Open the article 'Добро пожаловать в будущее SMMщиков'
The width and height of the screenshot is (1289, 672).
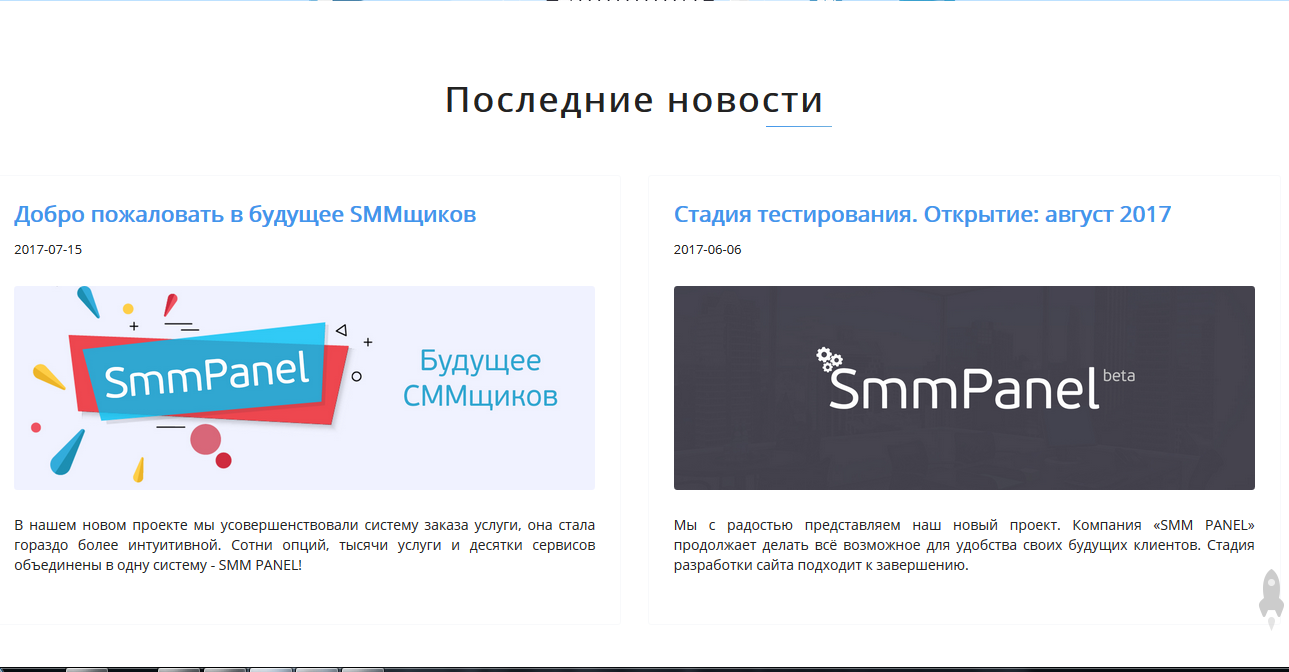pyautogui.click(x=245, y=214)
